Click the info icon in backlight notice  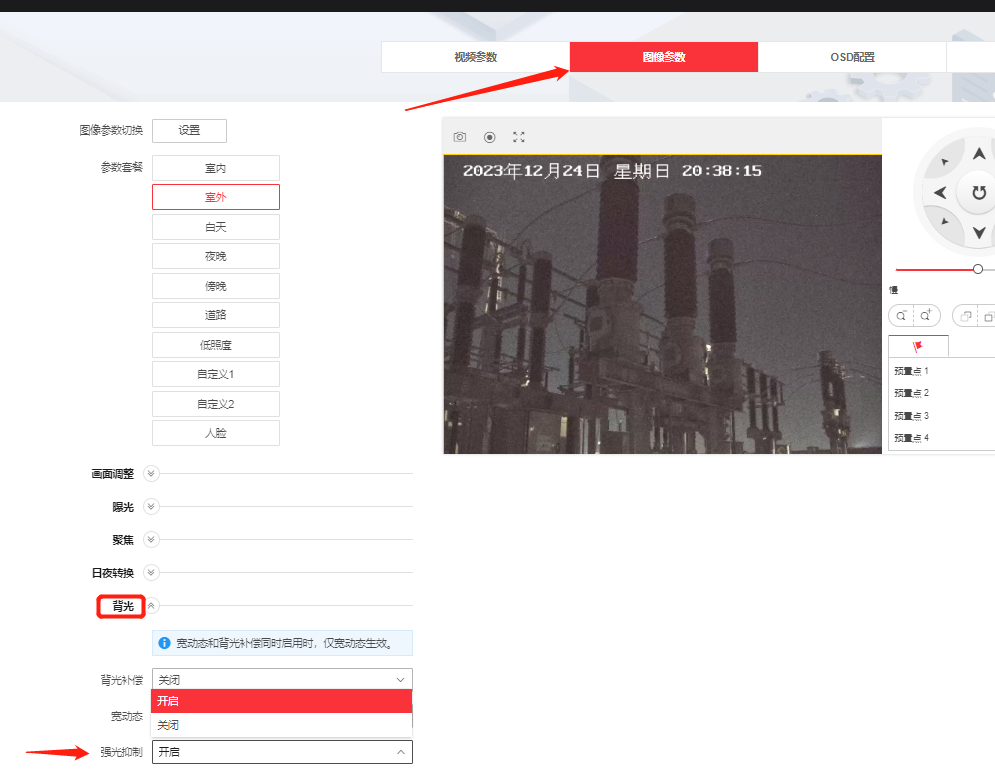tap(164, 643)
